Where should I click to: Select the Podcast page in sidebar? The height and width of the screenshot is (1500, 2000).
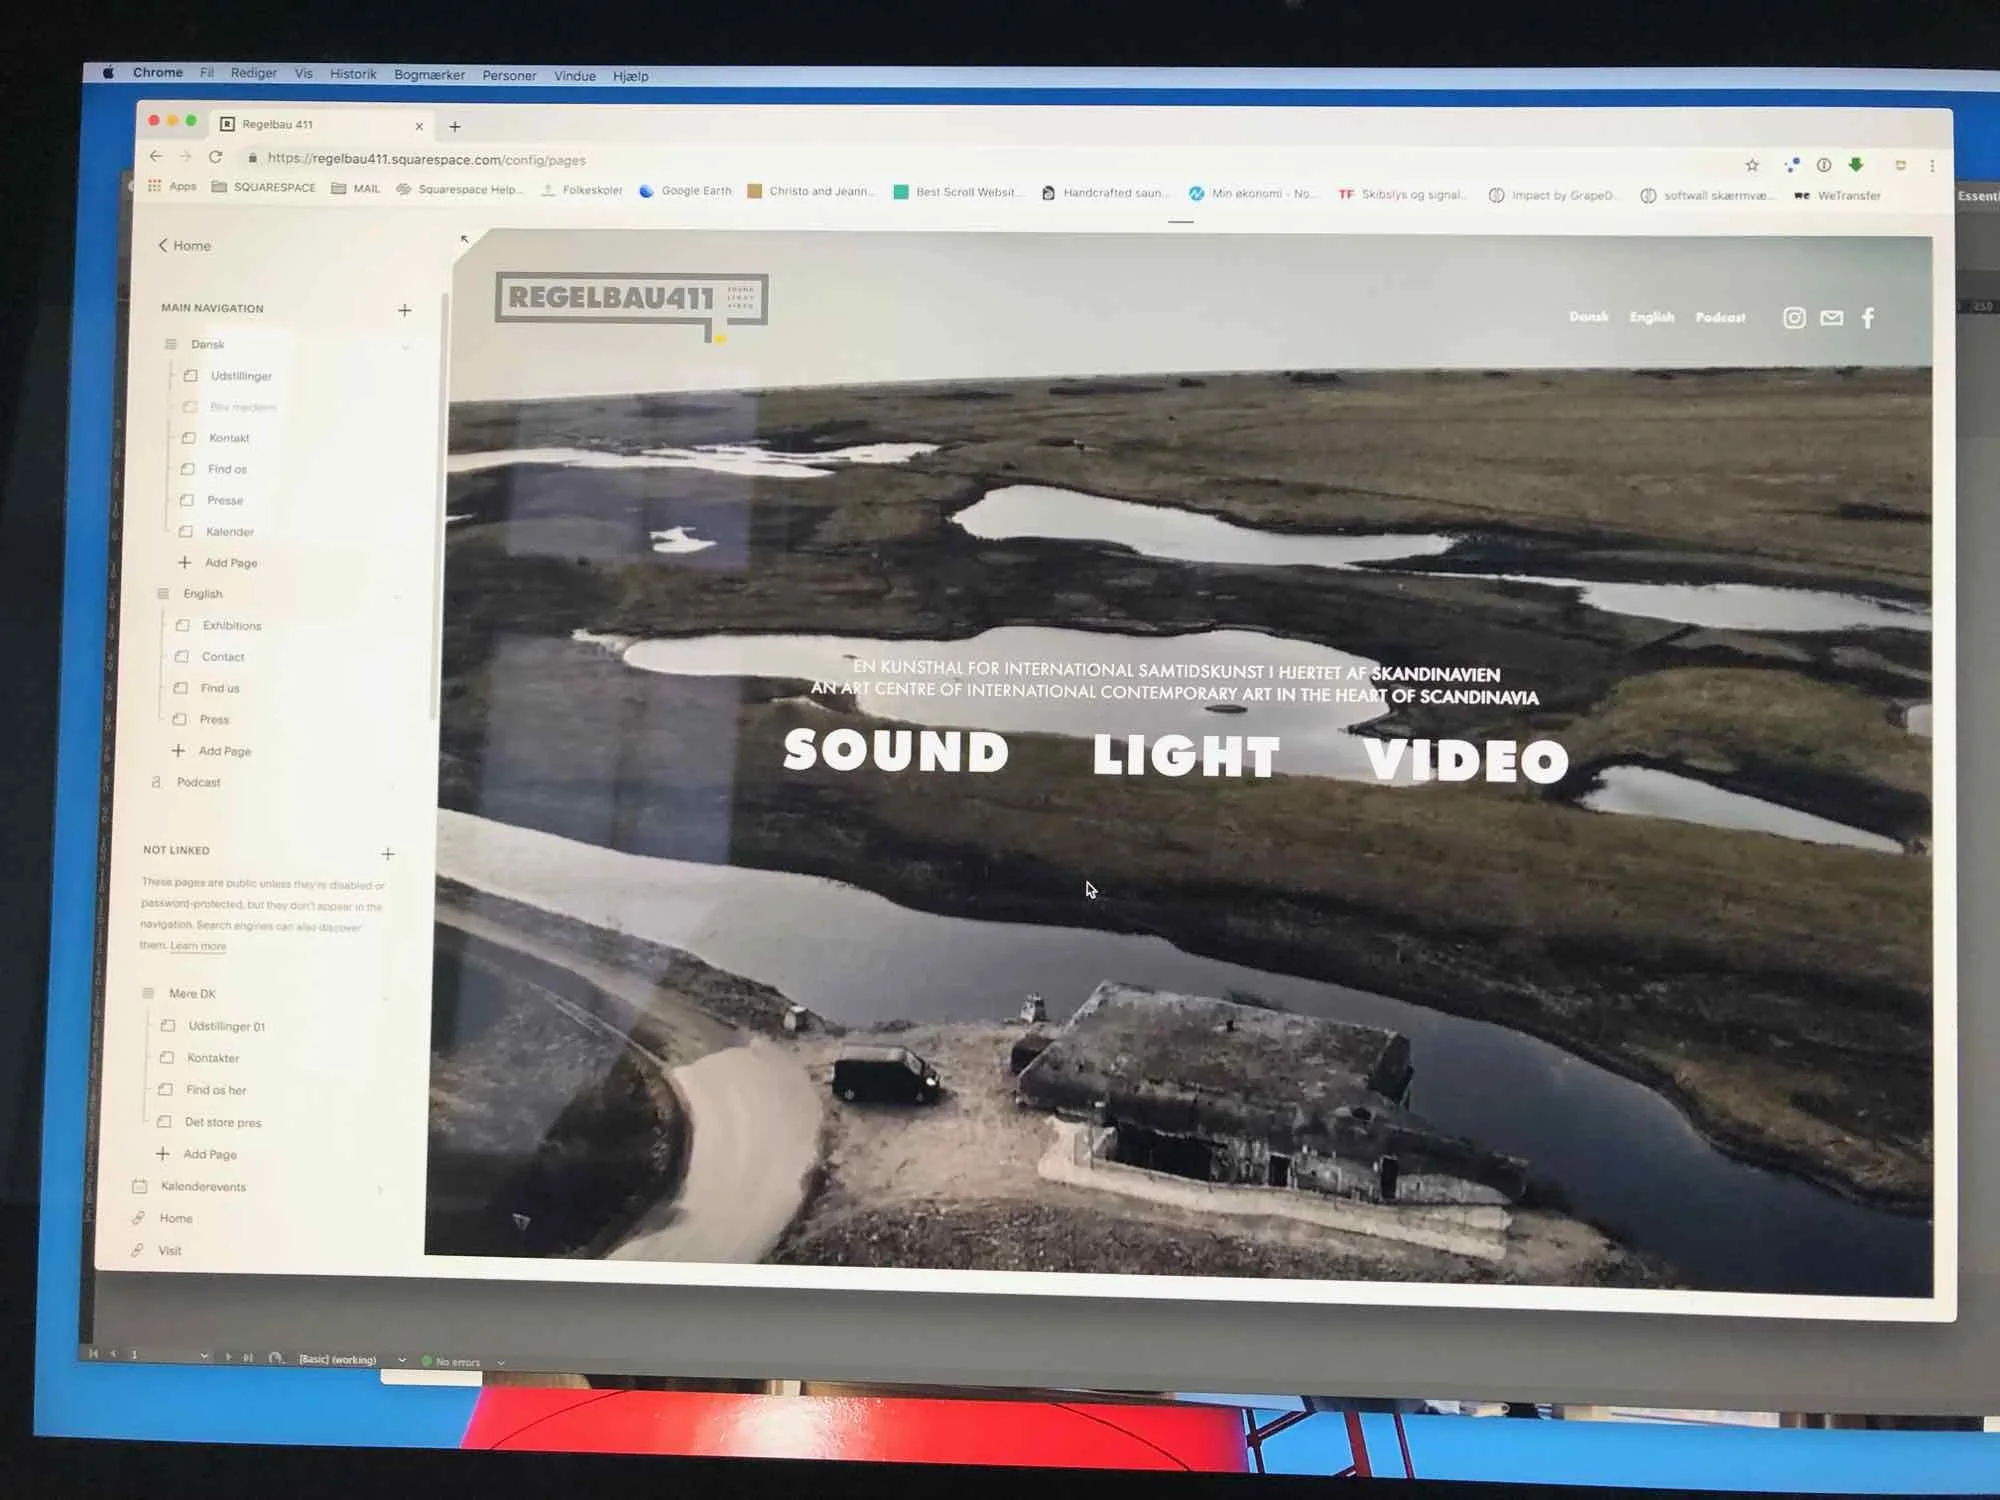(198, 782)
